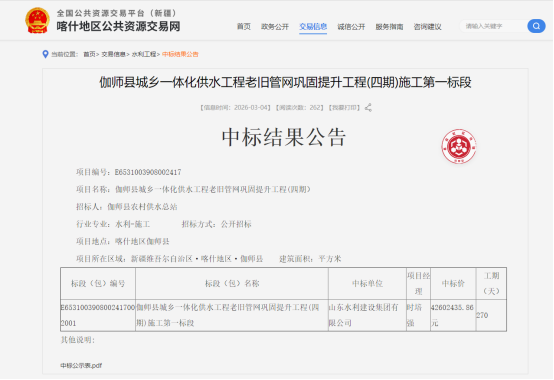Focus the keyword search input field
The image size is (554, 380).
(493, 26)
